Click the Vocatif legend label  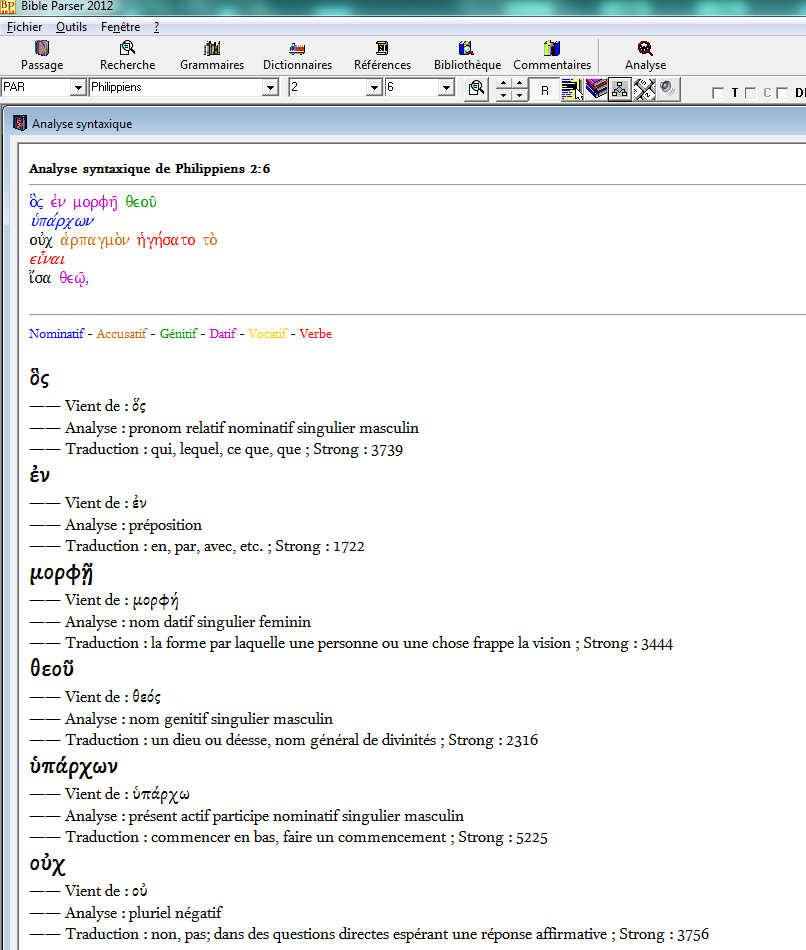(267, 333)
